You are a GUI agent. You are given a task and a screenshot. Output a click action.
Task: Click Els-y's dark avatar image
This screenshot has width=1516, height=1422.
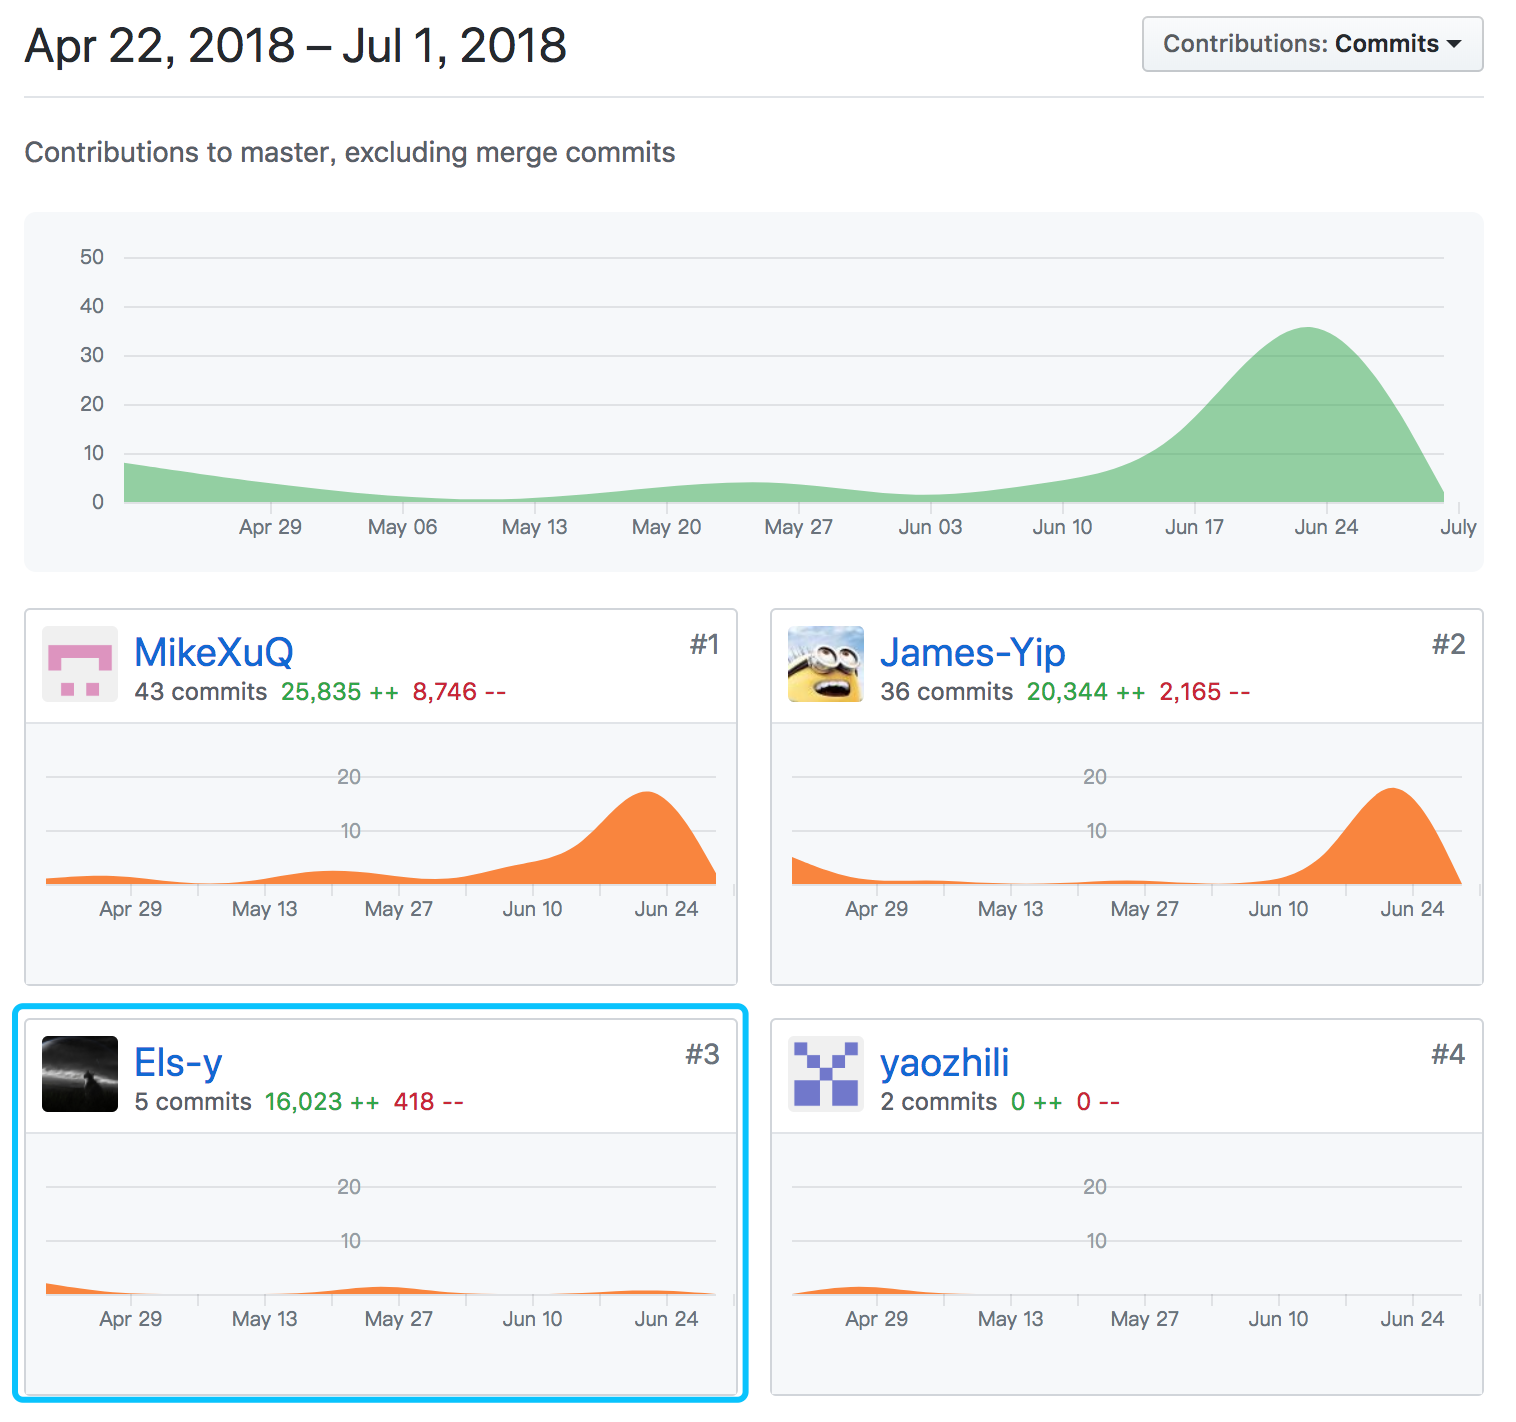tap(80, 1074)
